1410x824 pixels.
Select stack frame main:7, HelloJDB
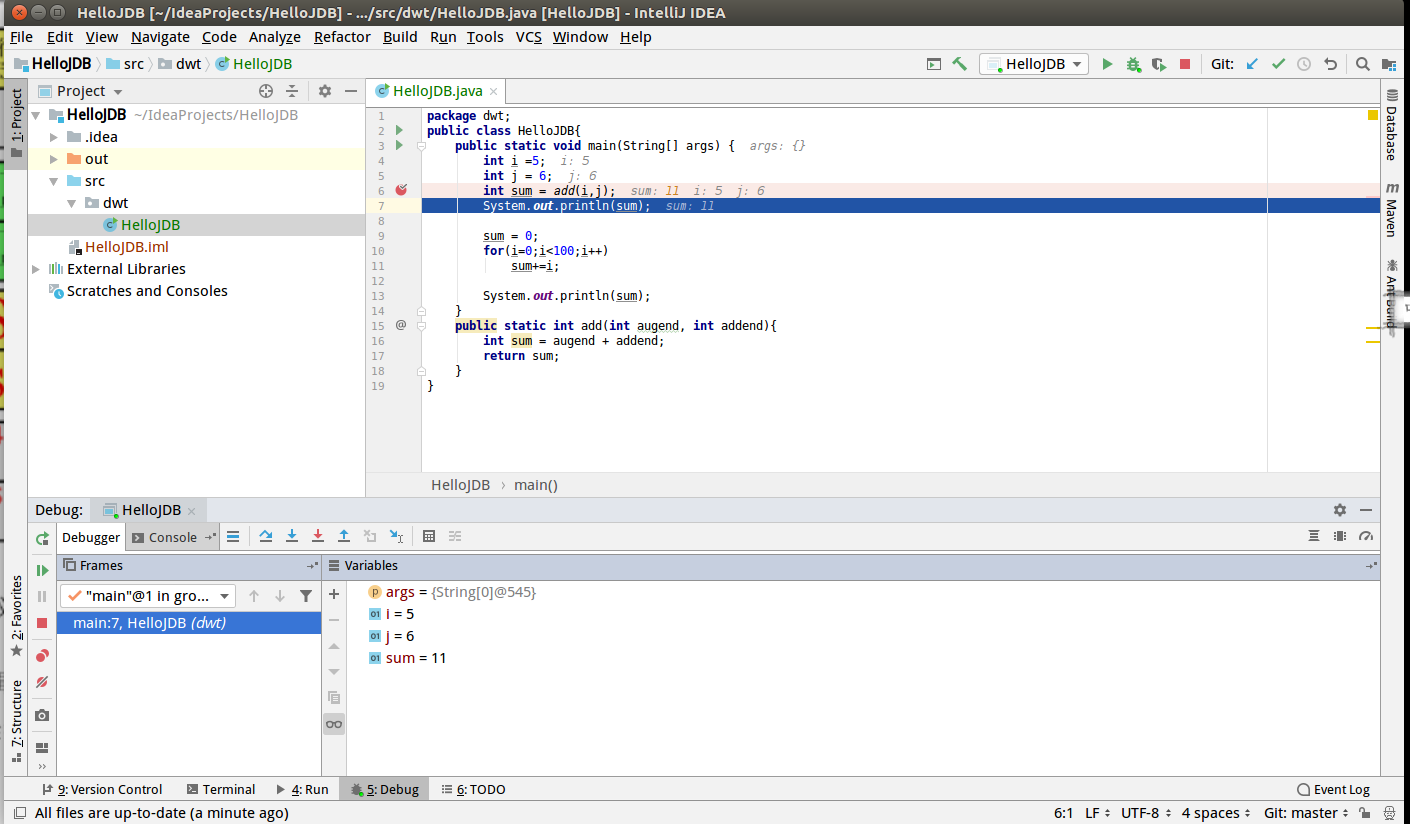coord(189,623)
